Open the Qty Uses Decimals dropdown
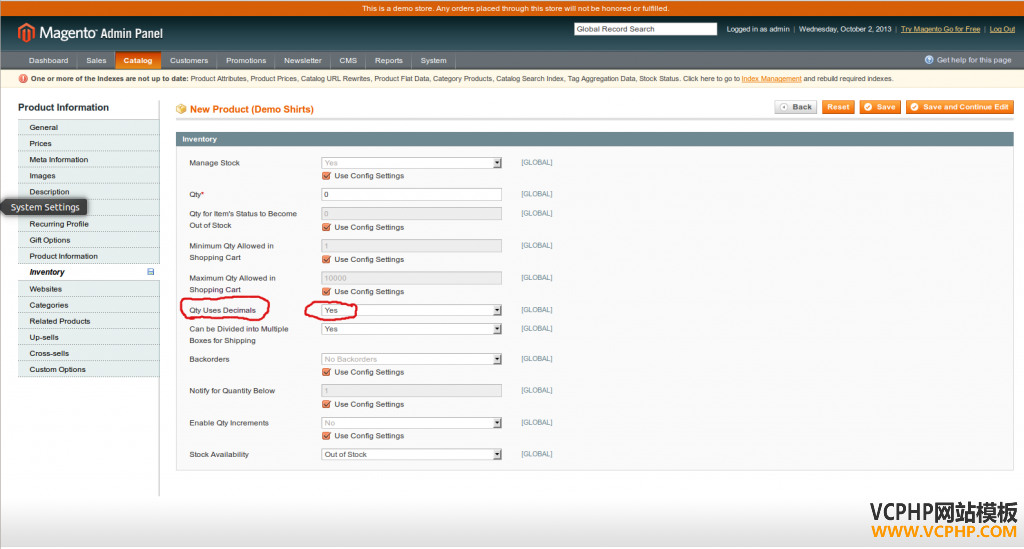1024x549 pixels. [x=411, y=310]
